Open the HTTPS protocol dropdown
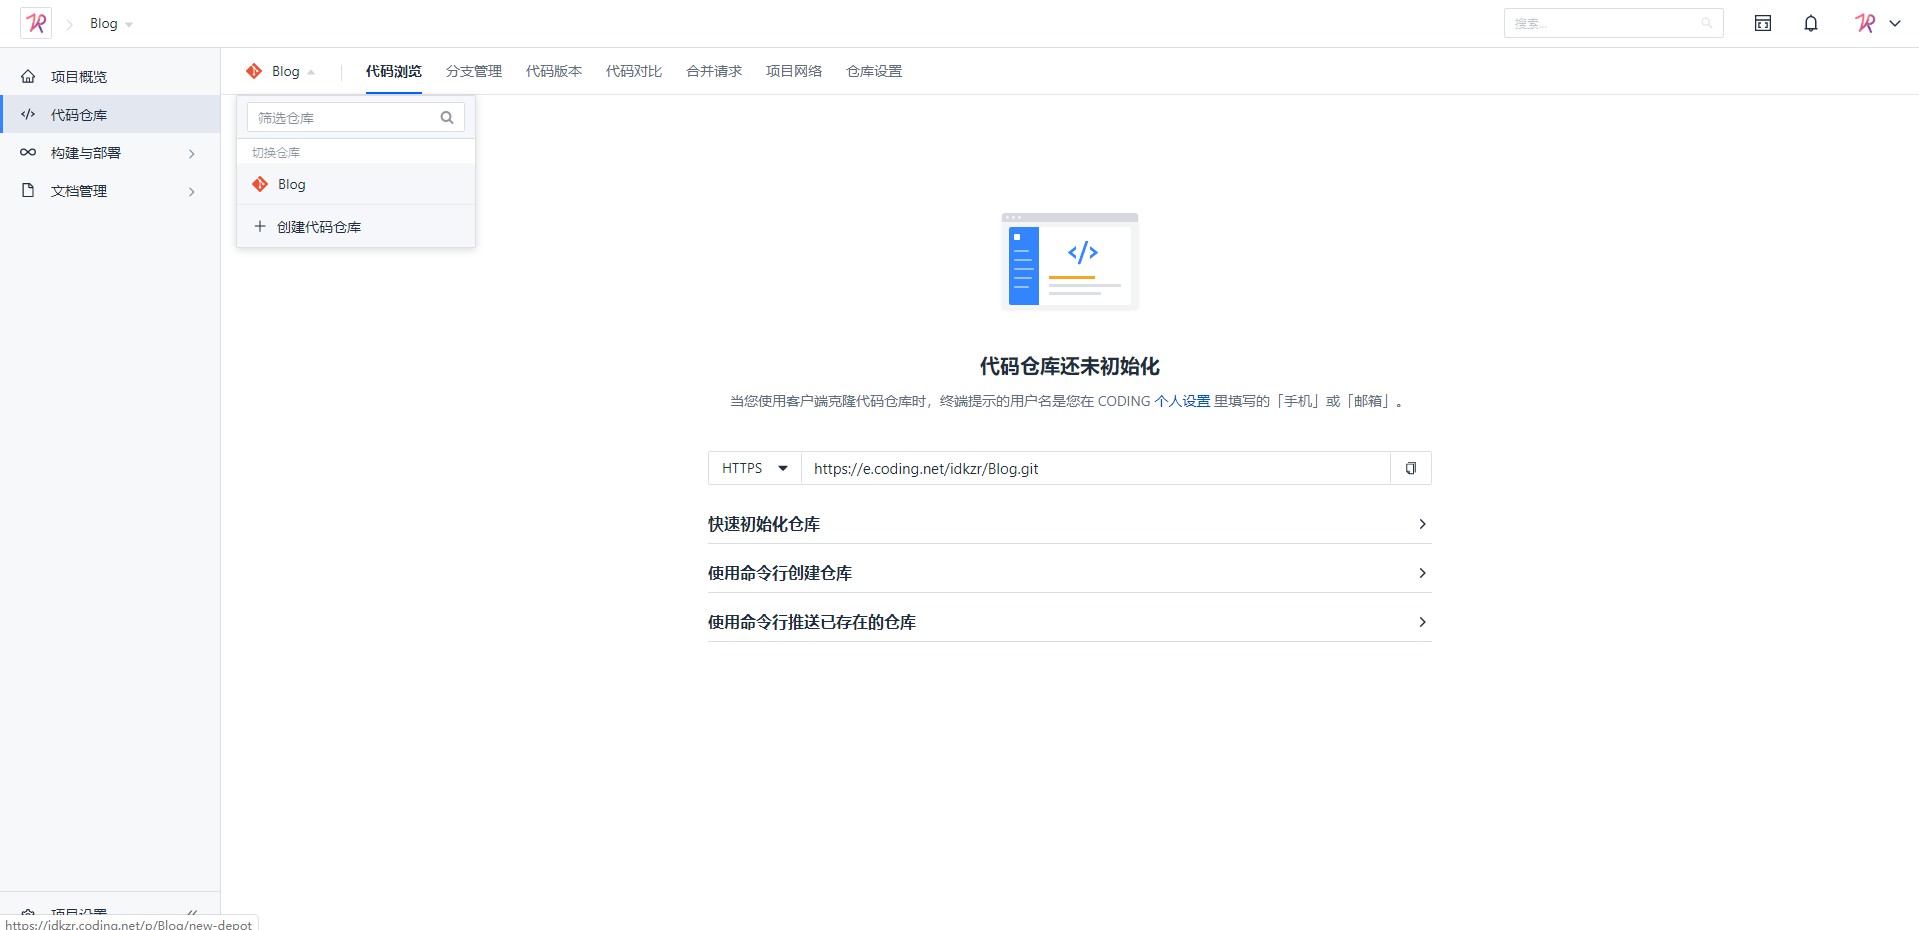Viewport: 1919px width, 930px height. pos(753,468)
